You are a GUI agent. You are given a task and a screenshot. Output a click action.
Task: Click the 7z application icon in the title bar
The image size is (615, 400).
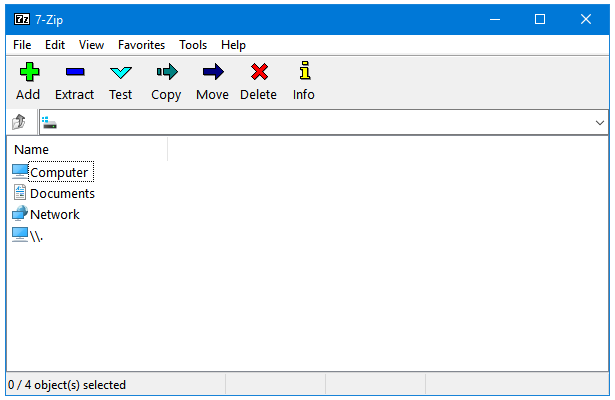[x=22, y=19]
